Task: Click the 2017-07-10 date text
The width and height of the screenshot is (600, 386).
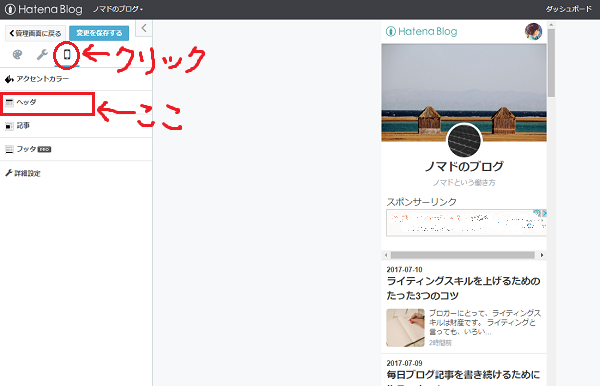Action: [404, 270]
